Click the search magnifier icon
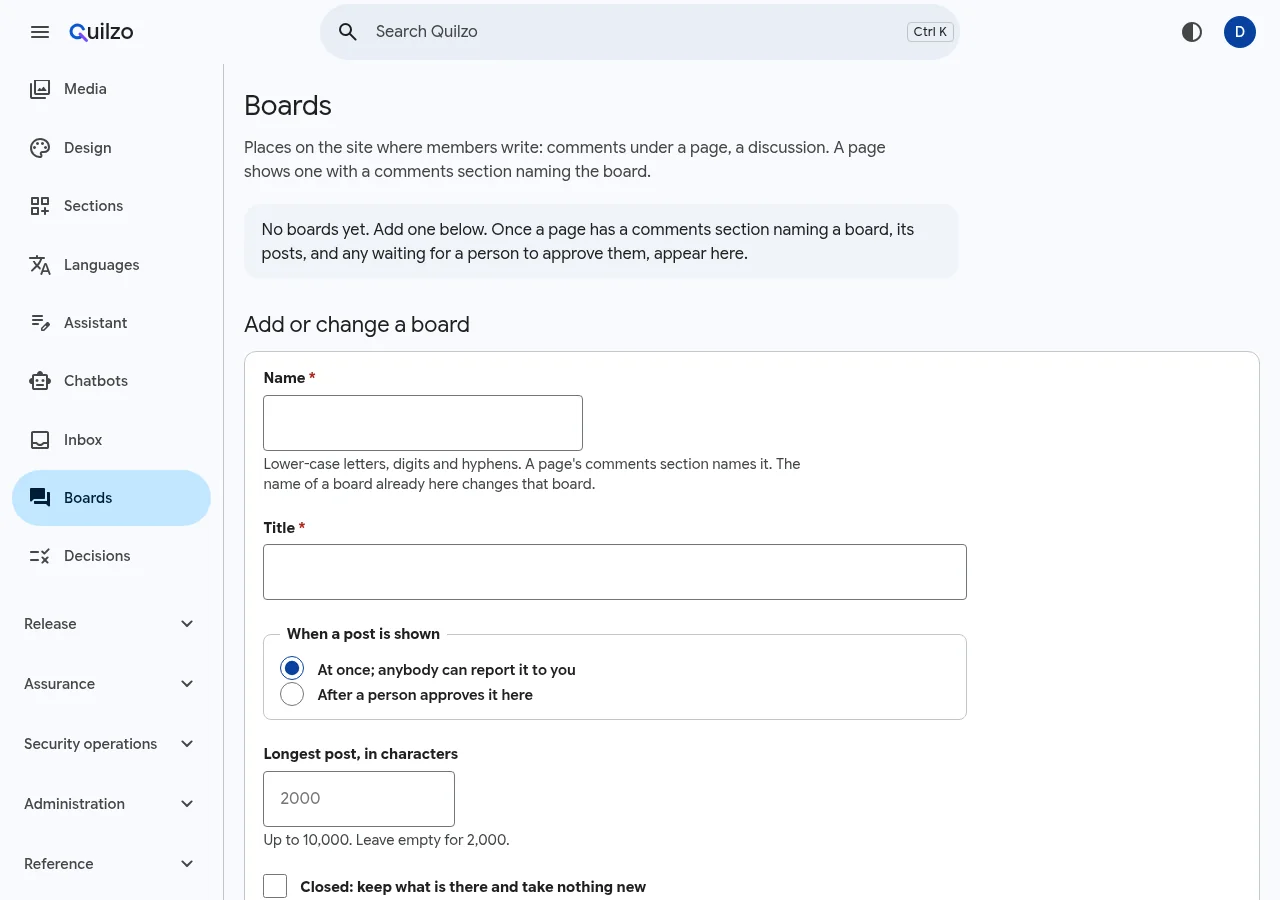Viewport: 1280px width, 900px height. [x=348, y=32]
